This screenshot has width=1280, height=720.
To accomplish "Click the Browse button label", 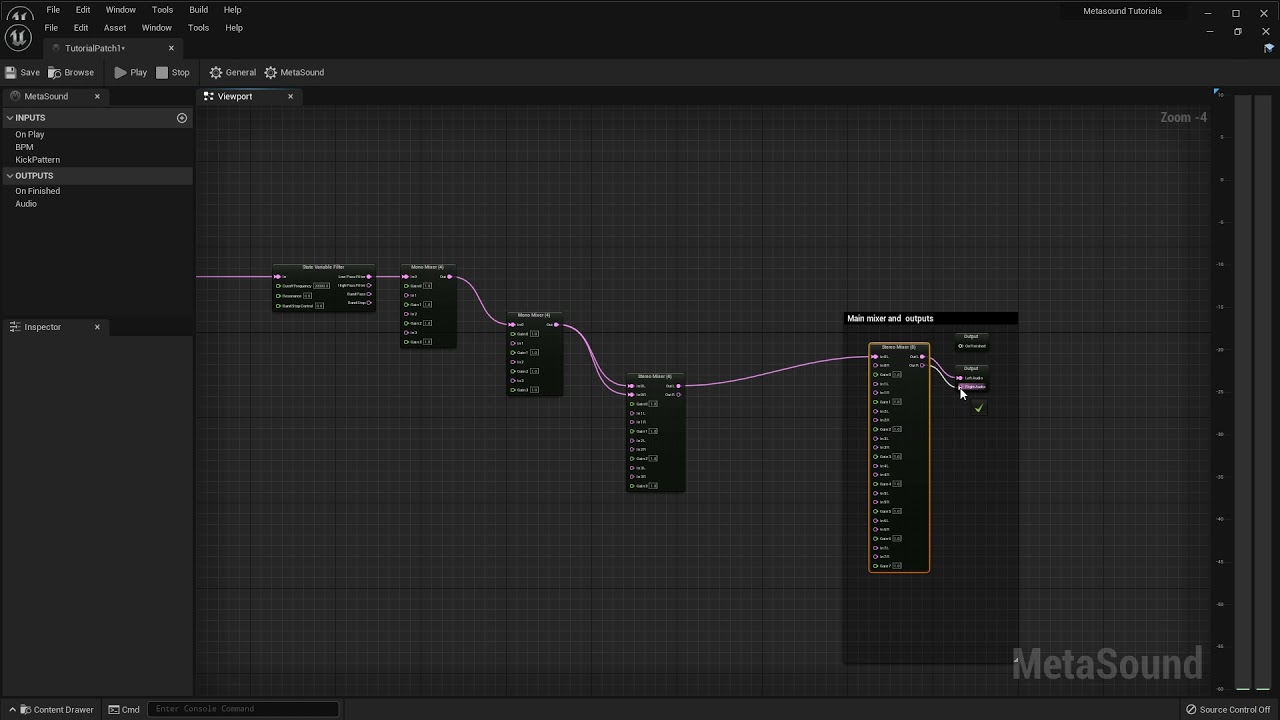I will (x=79, y=72).
